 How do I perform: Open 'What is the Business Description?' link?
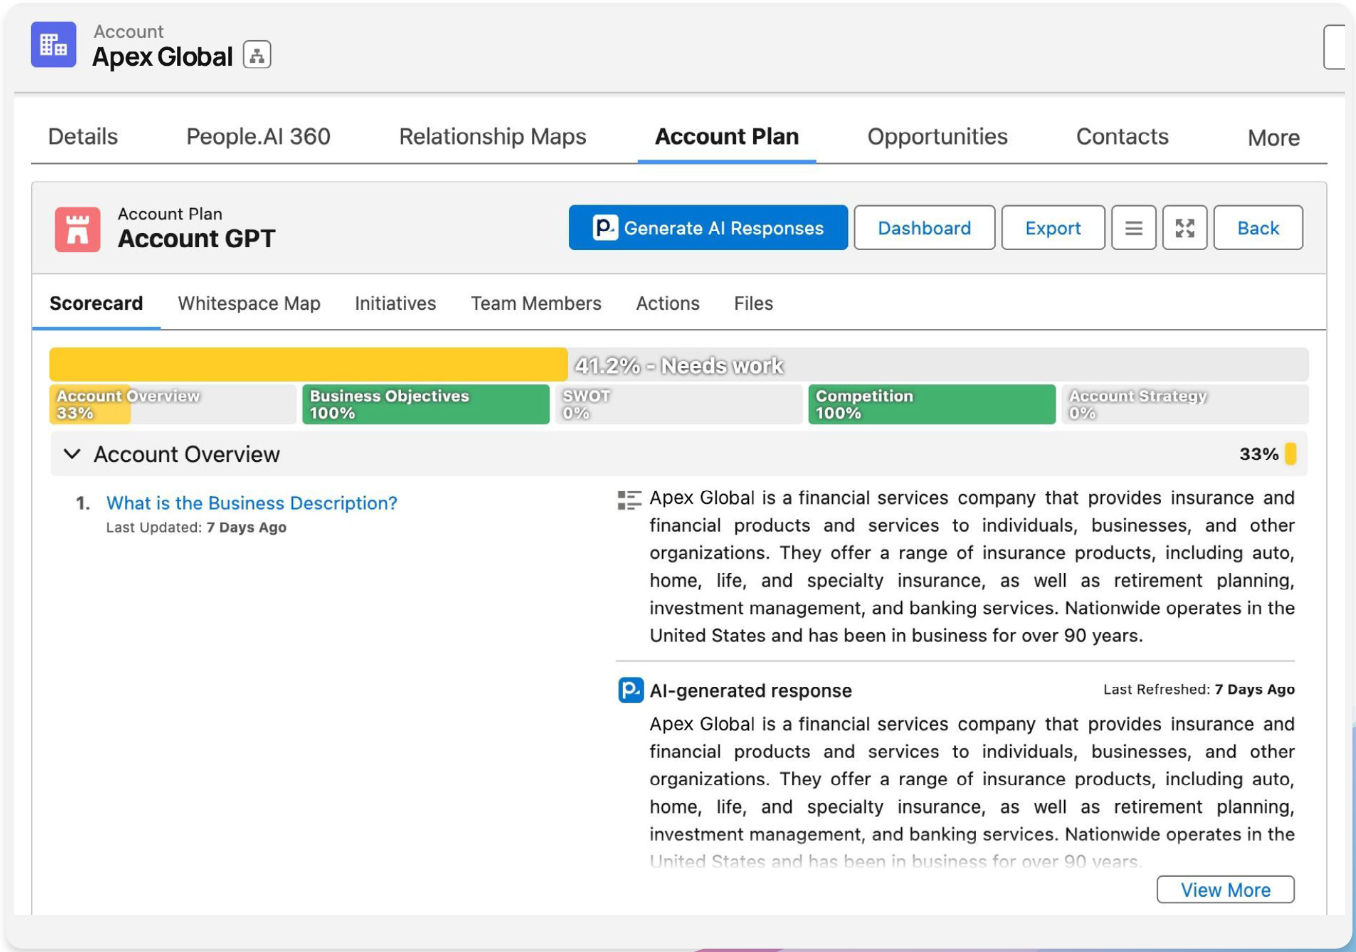click(x=252, y=503)
